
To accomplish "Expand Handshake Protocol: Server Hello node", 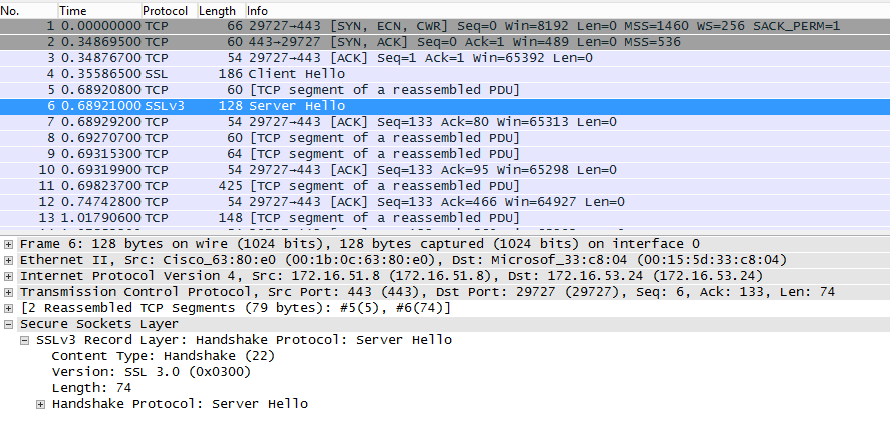I will coord(41,404).
